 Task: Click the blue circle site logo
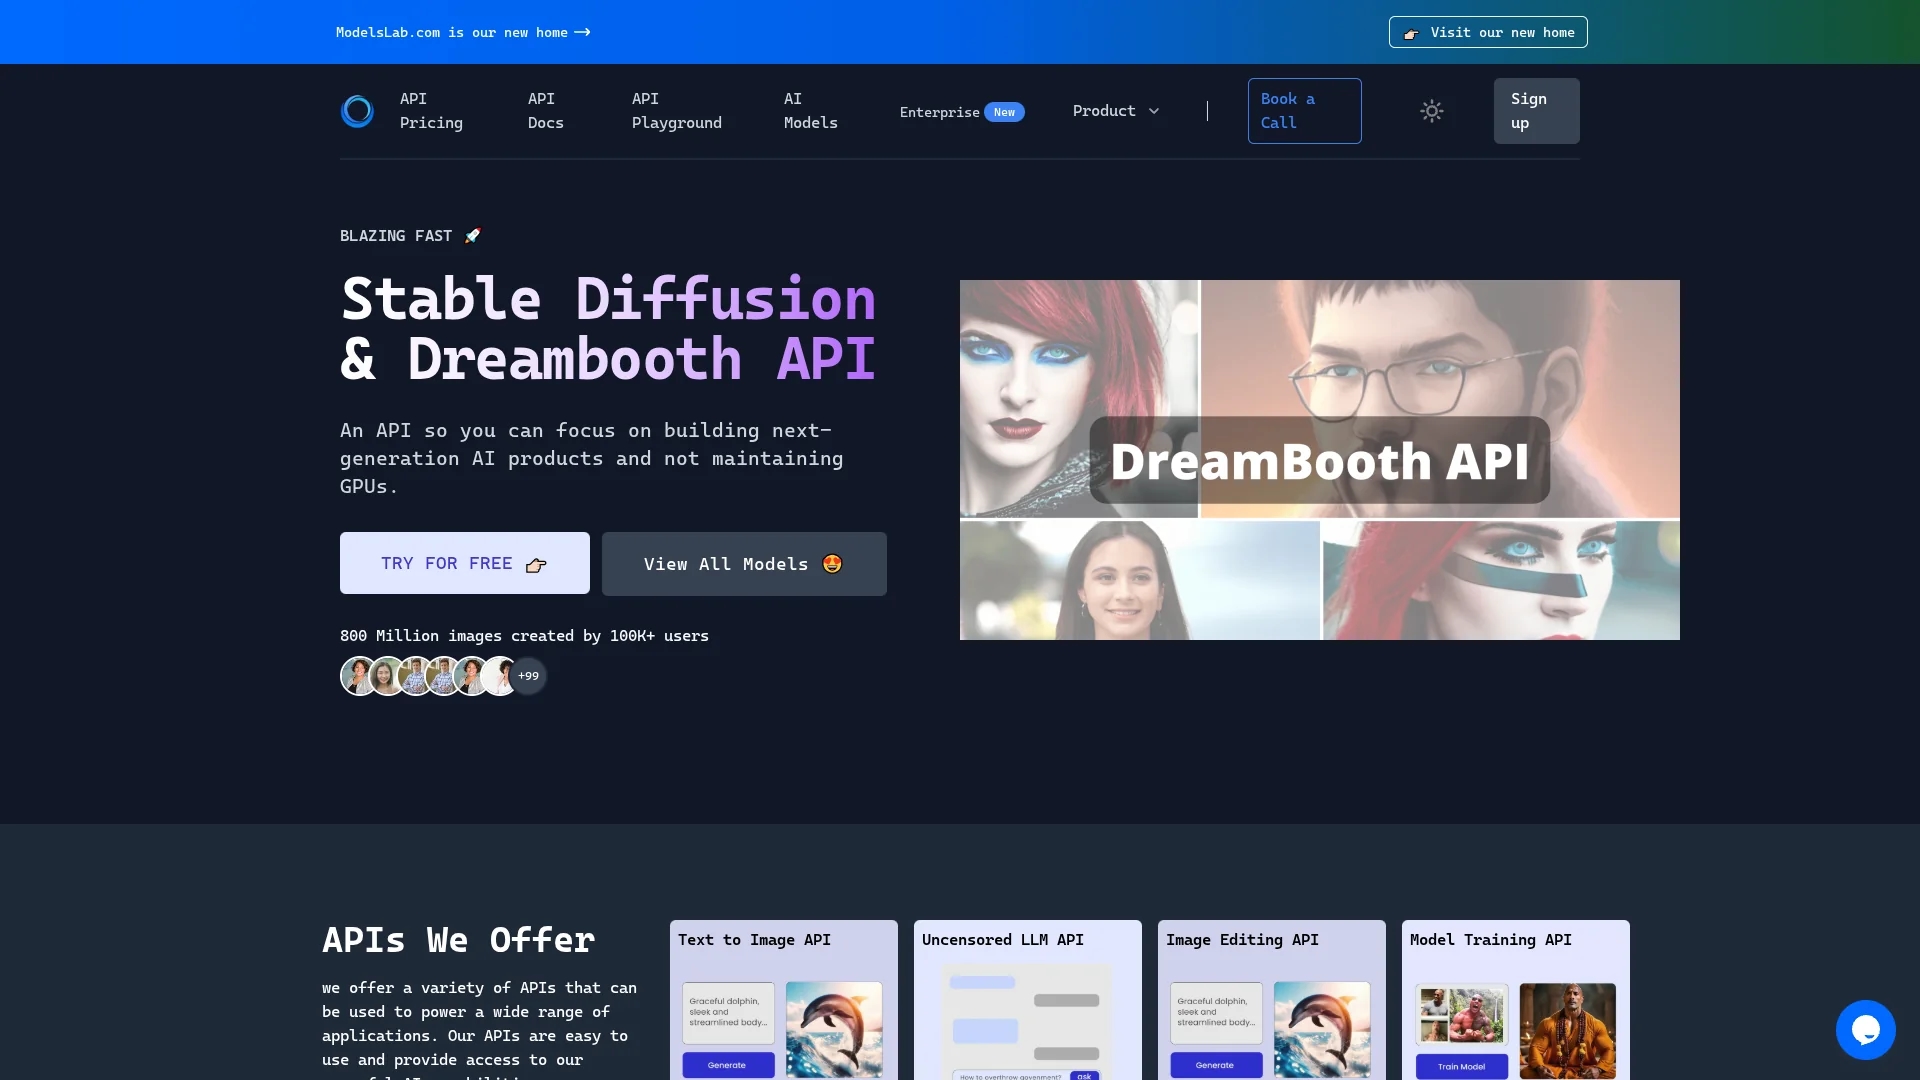(357, 111)
